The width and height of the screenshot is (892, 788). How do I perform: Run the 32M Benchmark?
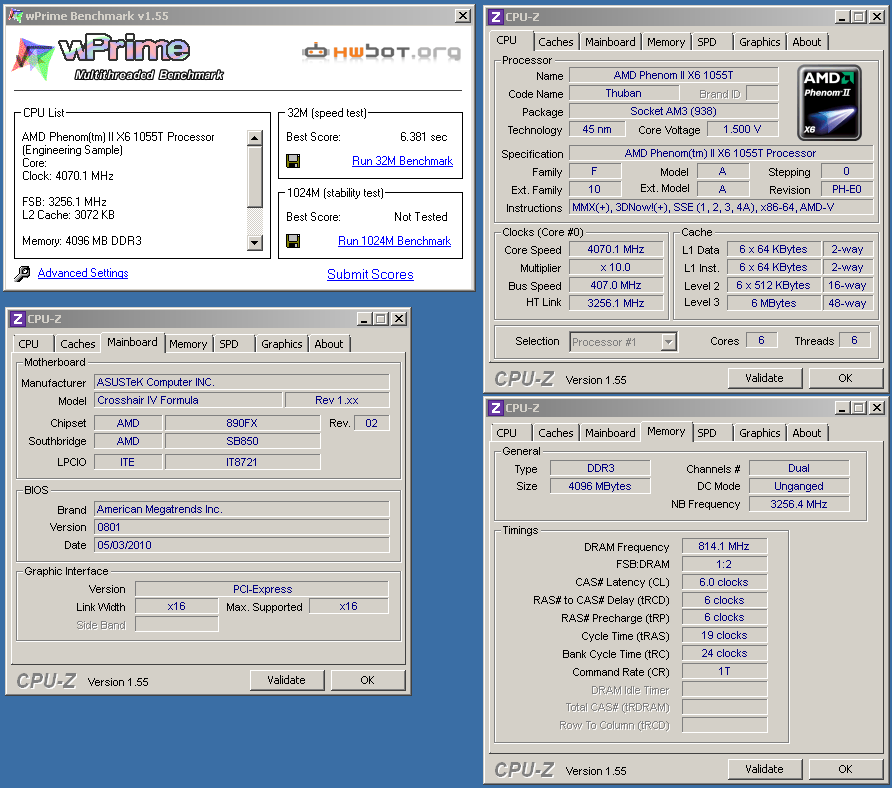coord(402,161)
